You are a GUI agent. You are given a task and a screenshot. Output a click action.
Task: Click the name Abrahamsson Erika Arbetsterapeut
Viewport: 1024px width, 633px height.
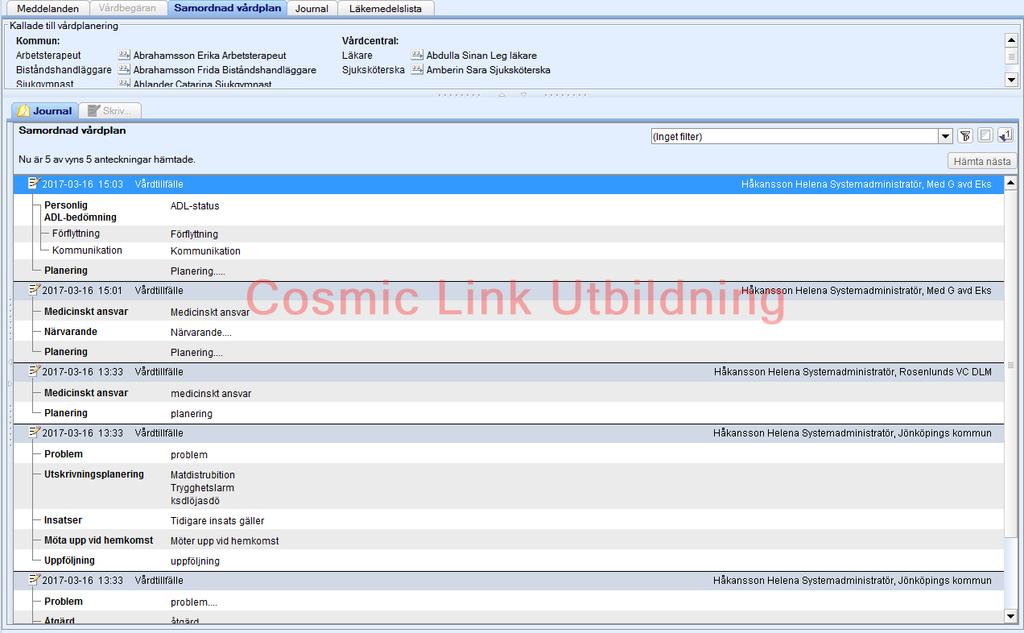pos(210,56)
